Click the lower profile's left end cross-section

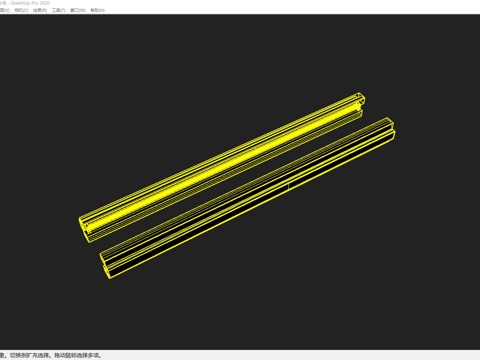tap(106, 266)
